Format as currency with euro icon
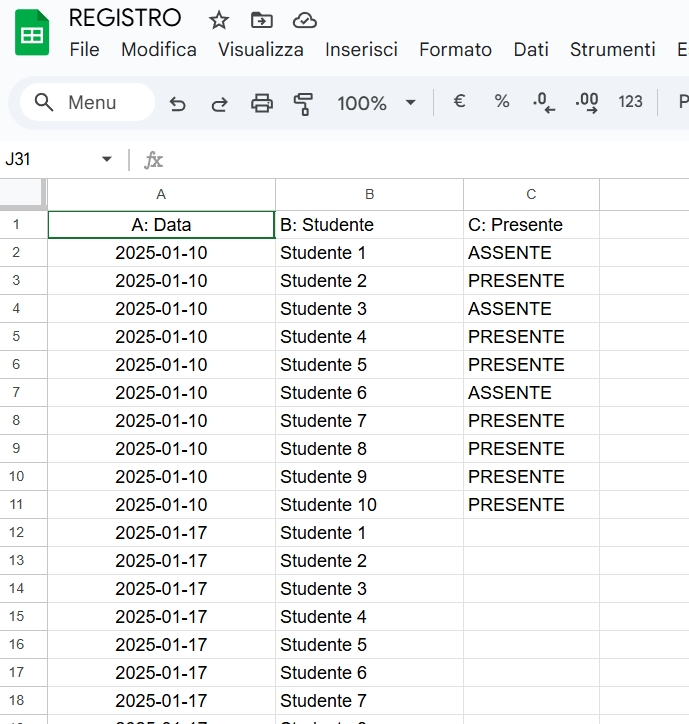The height and width of the screenshot is (724, 689). pos(459,102)
